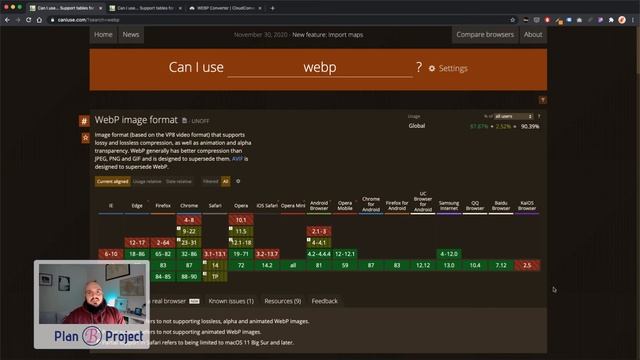Click the iOS Safari 3.2-13.7 cell
Viewport: 640px width, 360px height.
click(267, 254)
